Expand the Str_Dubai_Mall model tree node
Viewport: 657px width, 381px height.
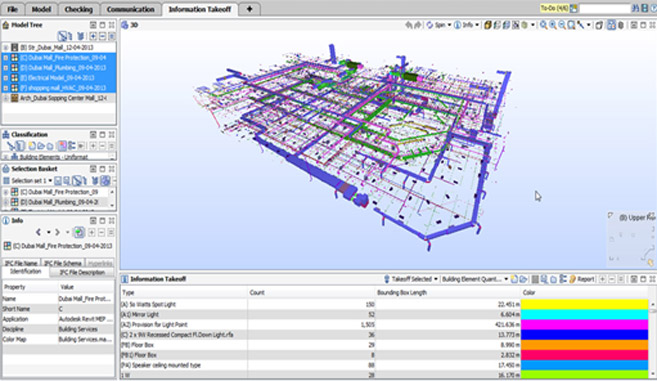coord(6,47)
